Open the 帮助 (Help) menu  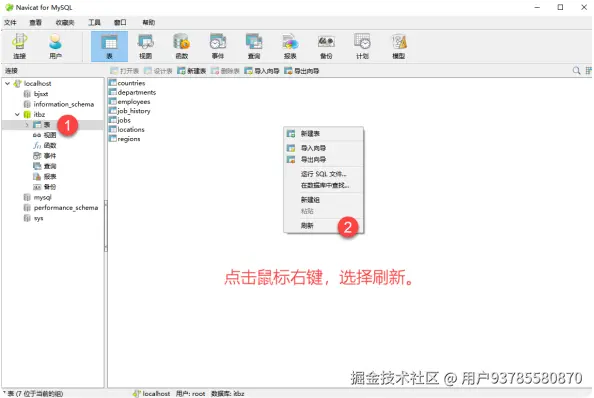(148, 22)
